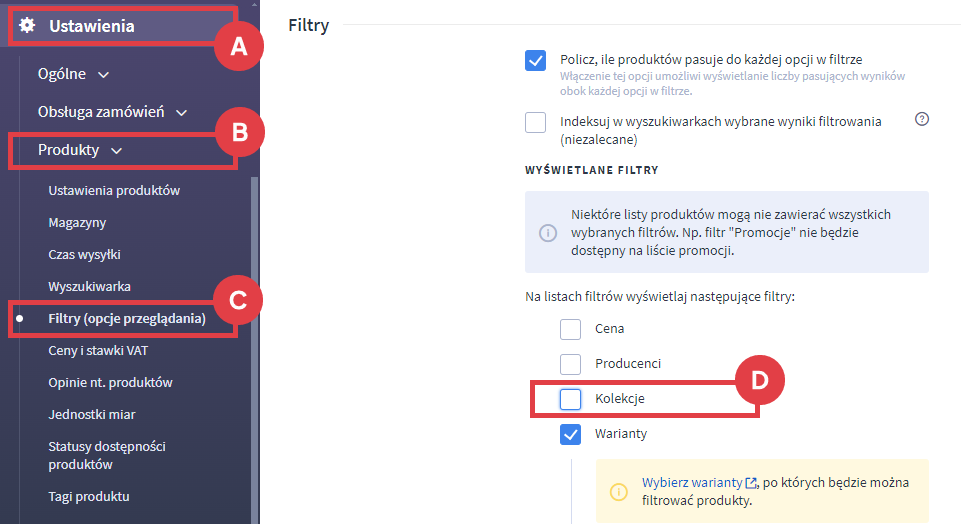Viewport: 961px width, 524px height.
Task: Open Ustawienia produktów menu item
Action: [114, 190]
